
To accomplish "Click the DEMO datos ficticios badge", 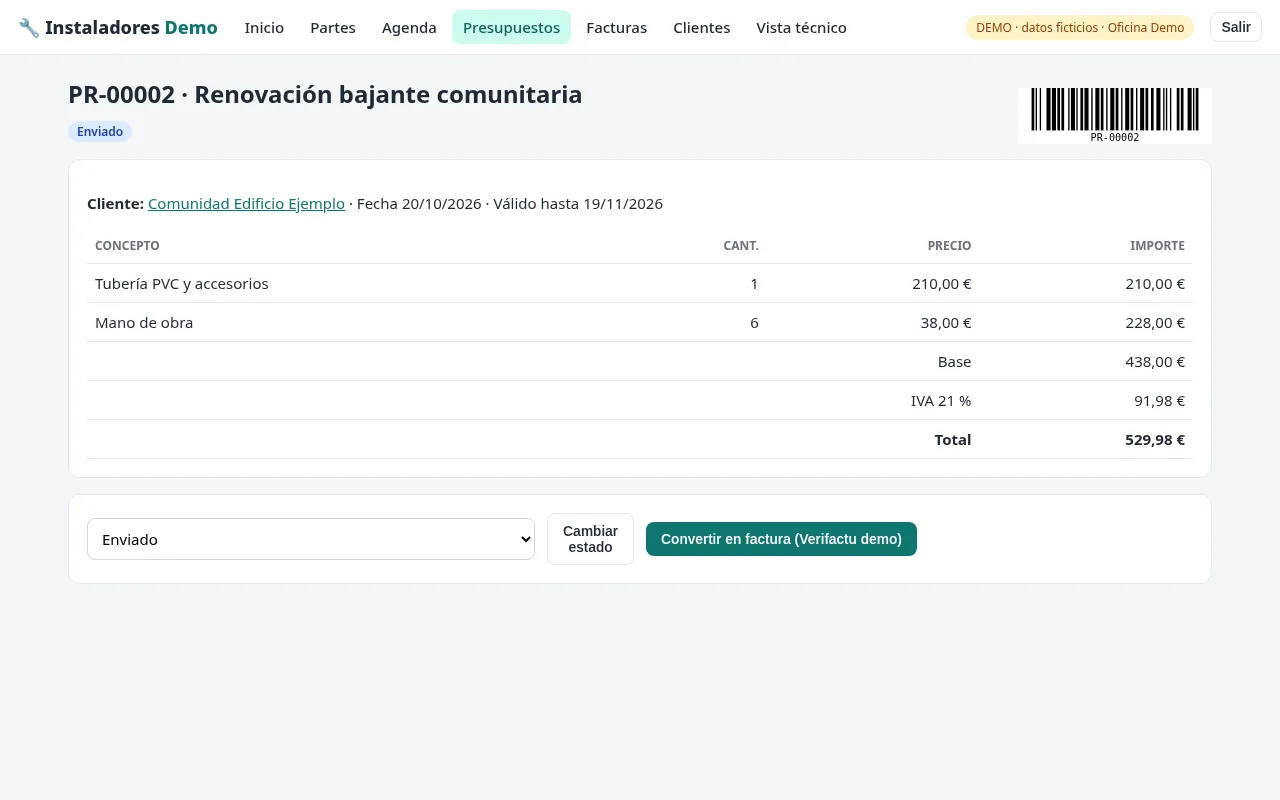I will click(1080, 28).
